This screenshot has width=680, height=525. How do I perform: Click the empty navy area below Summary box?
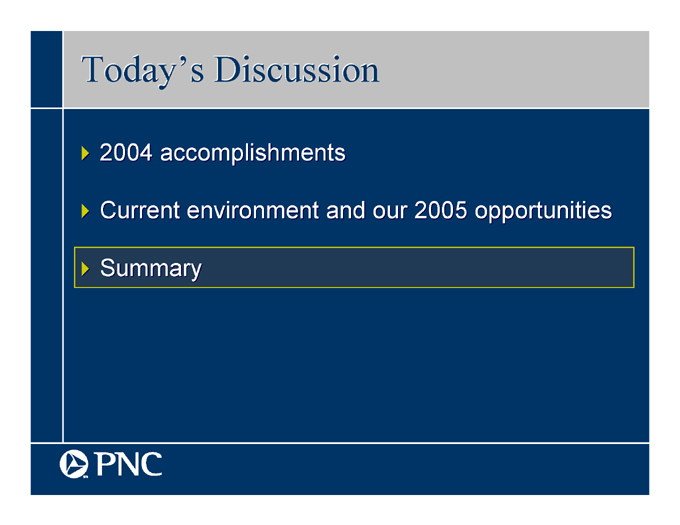[x=356, y=364]
